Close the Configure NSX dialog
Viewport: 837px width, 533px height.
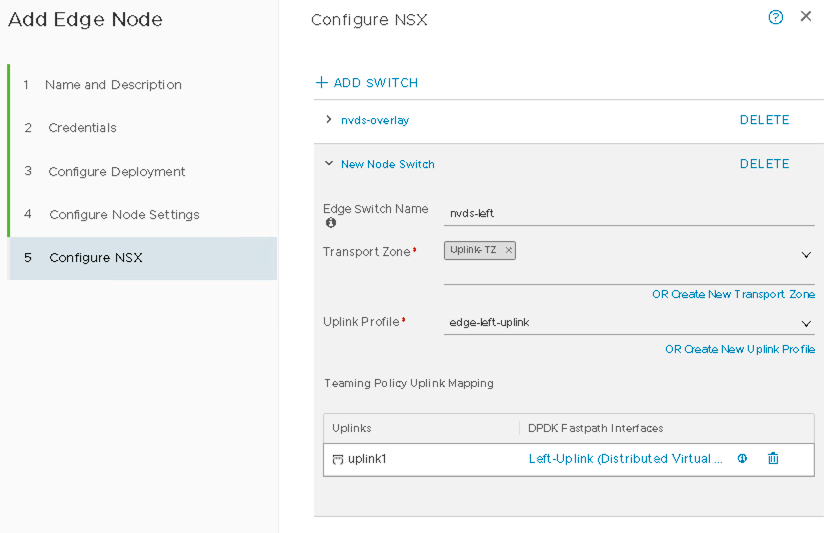pyautogui.click(x=806, y=17)
